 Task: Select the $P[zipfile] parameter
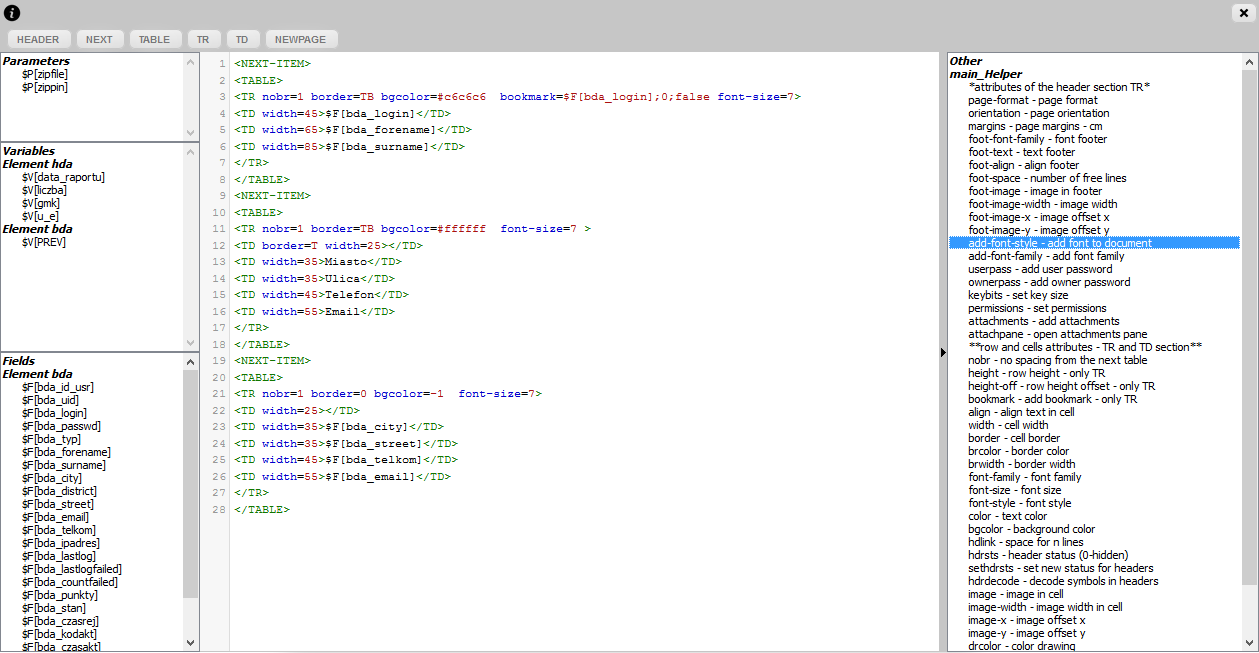(x=45, y=75)
